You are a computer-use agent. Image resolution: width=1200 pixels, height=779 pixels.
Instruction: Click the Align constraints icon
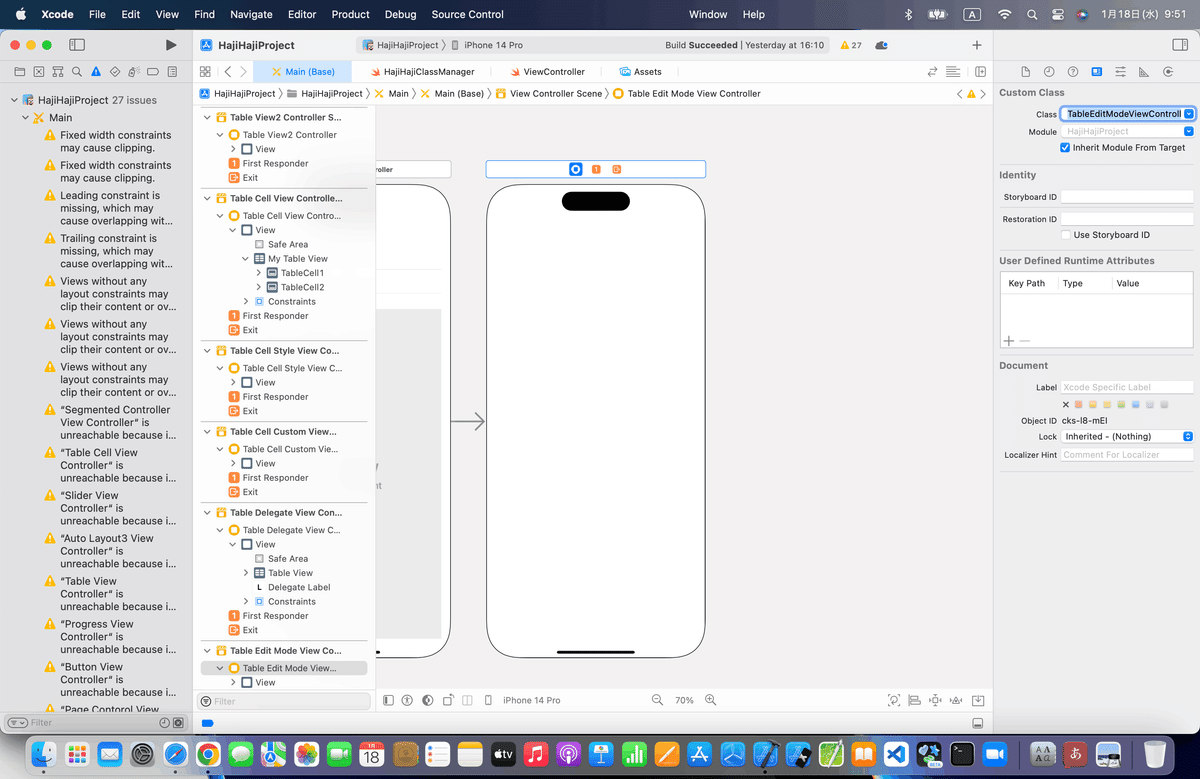pyautogui.click(x=915, y=701)
